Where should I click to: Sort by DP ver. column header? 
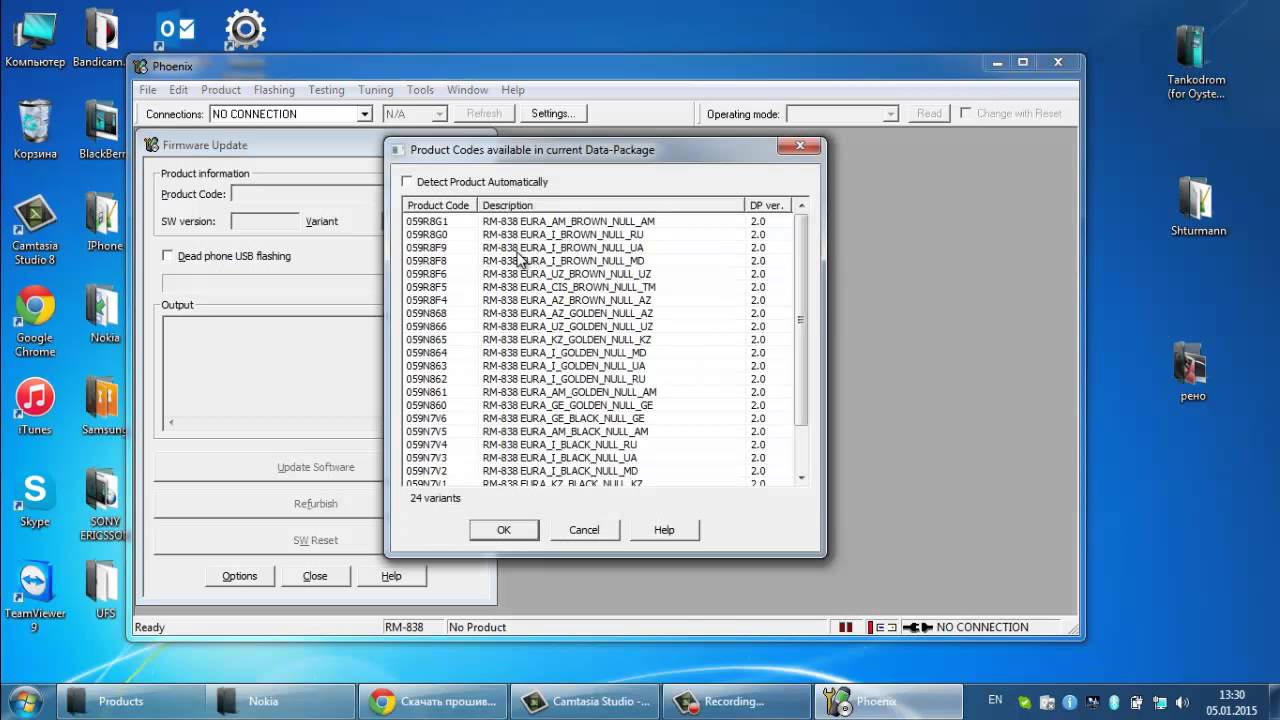click(768, 205)
